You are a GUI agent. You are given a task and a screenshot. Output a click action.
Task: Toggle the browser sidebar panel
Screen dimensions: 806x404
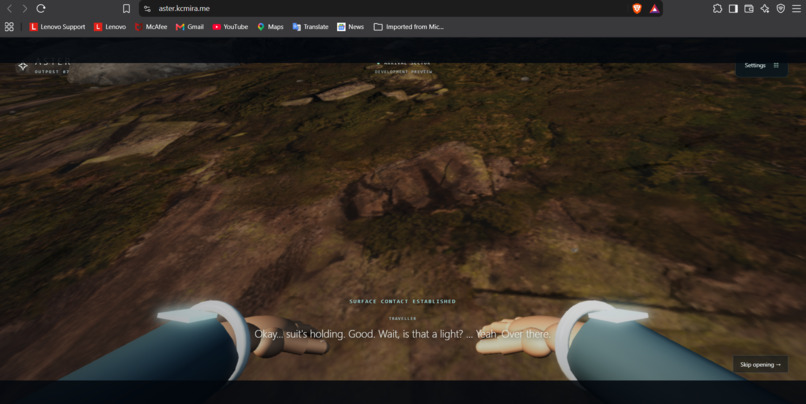coord(734,8)
